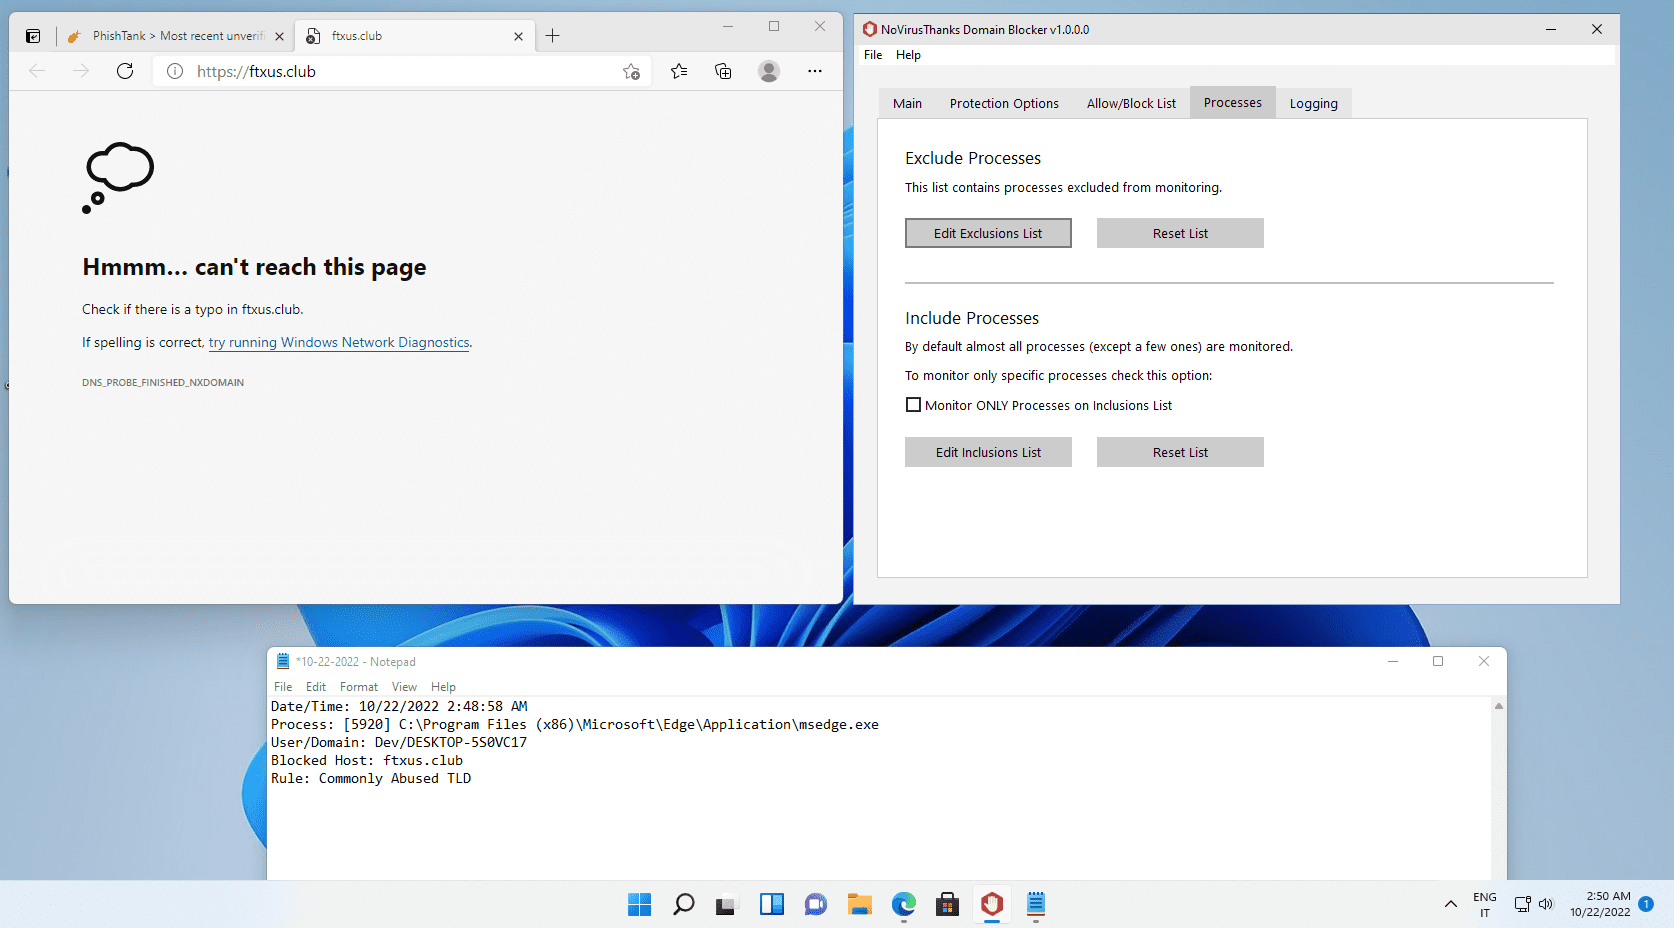Refresh the ftxus.club page
The image size is (1674, 928).
[x=125, y=71]
